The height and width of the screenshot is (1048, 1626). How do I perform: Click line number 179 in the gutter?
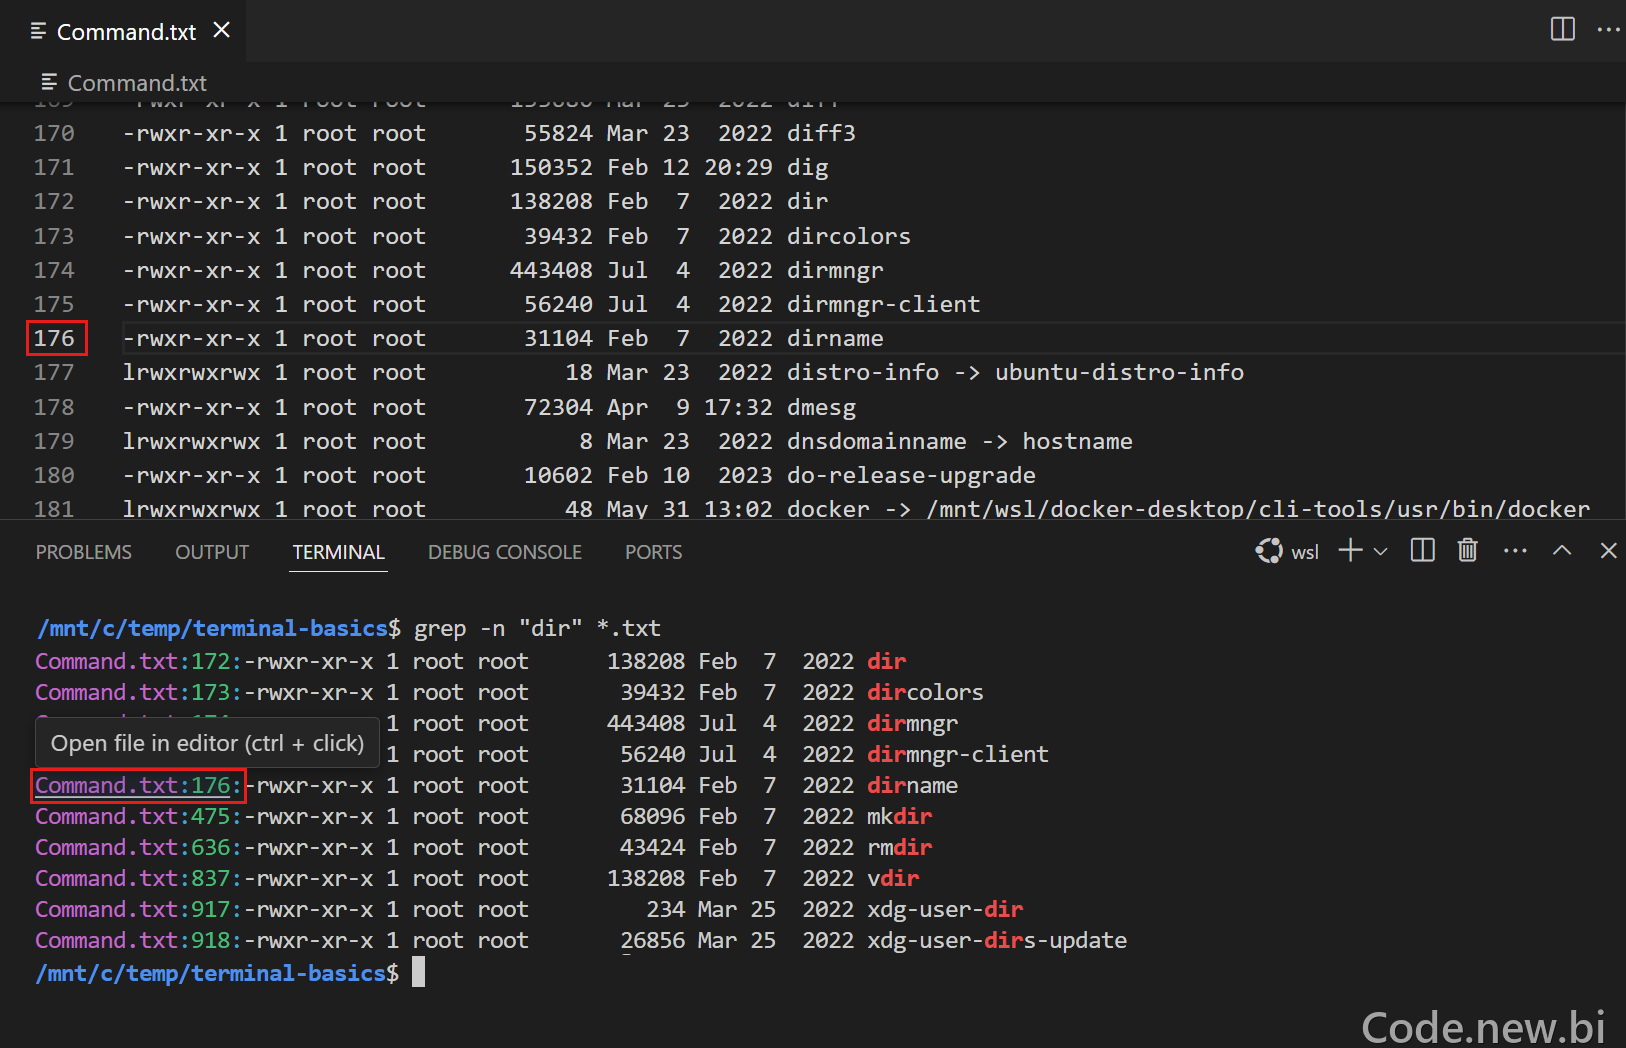point(54,441)
